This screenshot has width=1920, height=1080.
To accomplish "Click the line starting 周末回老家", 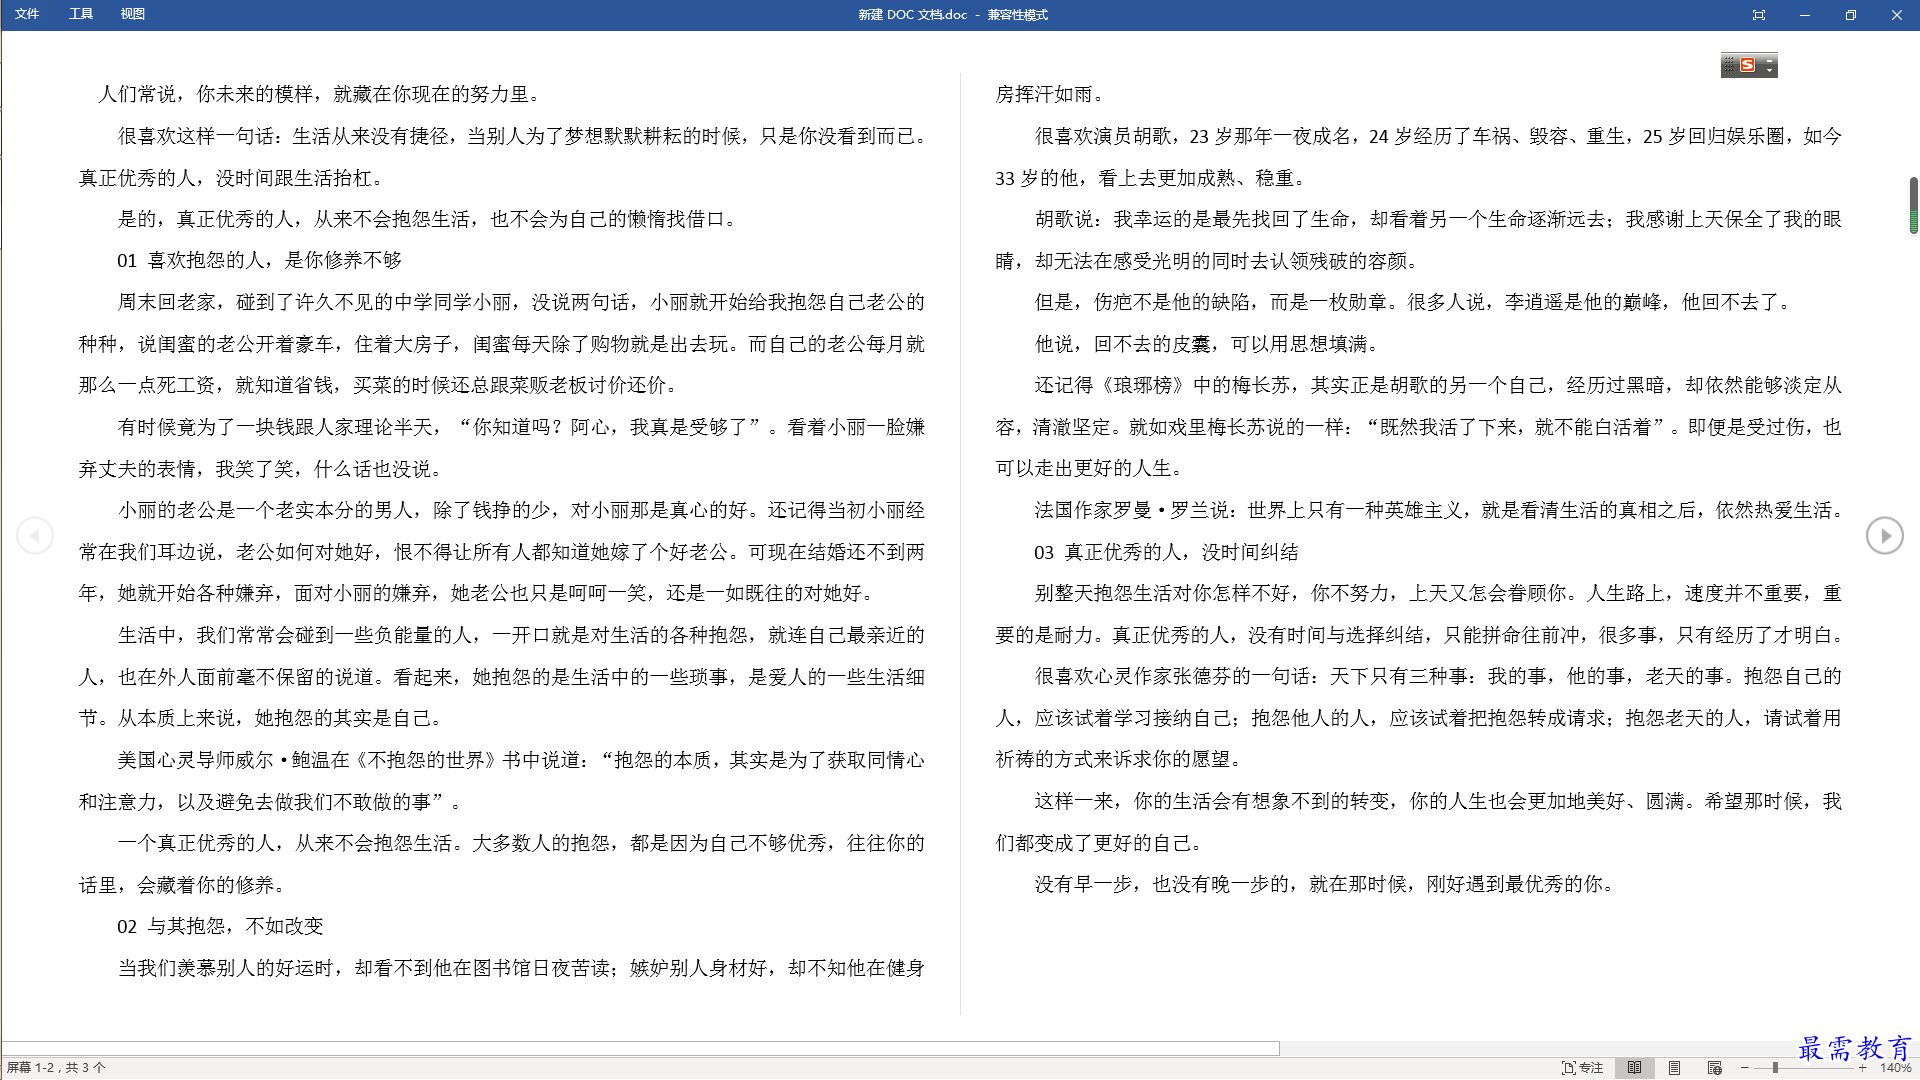I will point(521,303).
